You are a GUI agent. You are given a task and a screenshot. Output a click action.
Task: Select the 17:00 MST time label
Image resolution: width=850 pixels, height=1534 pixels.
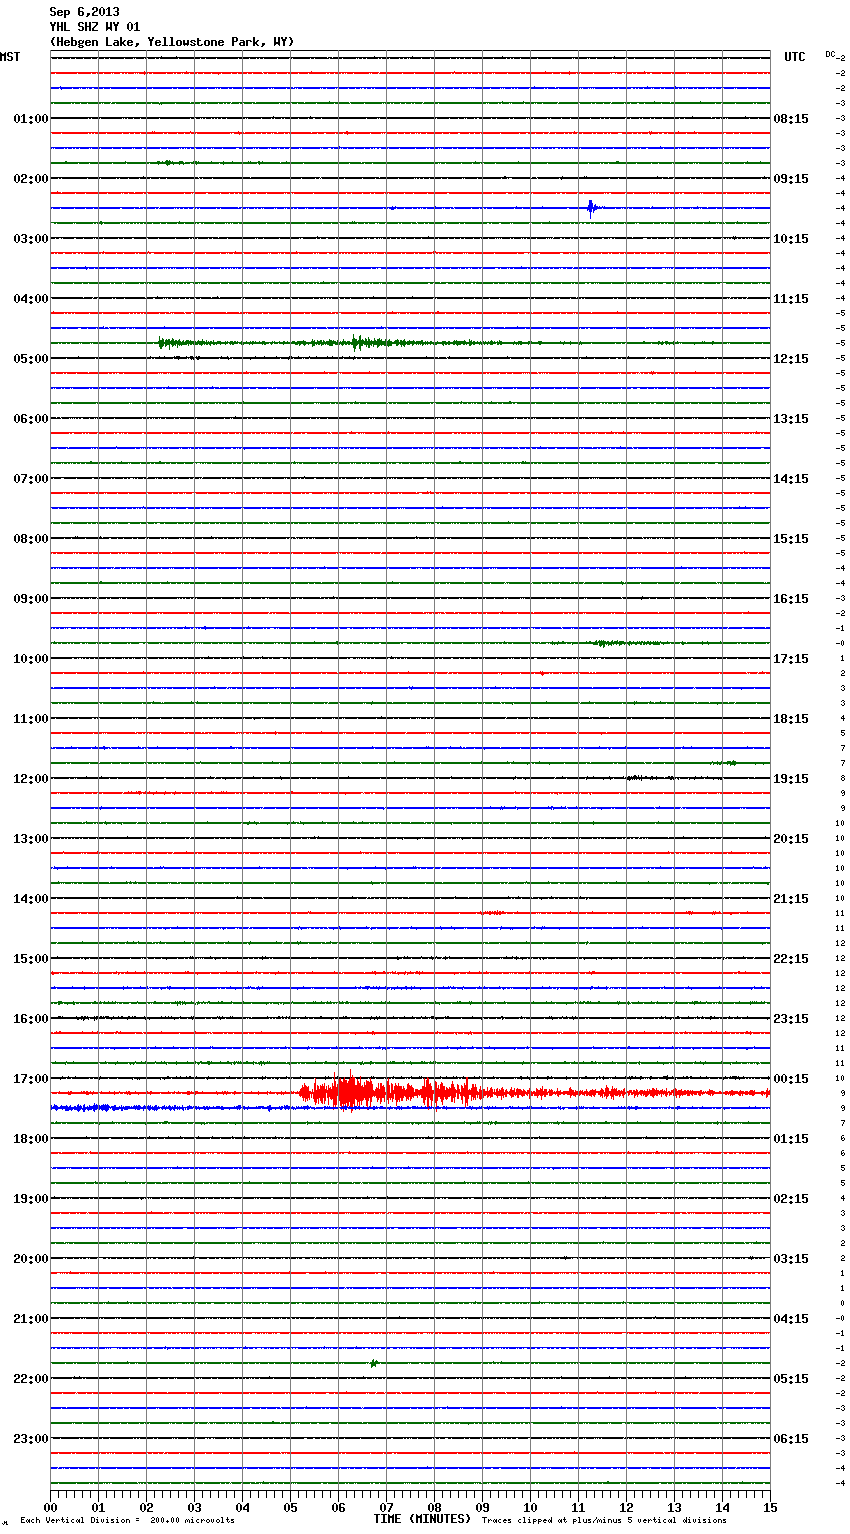point(31,1079)
